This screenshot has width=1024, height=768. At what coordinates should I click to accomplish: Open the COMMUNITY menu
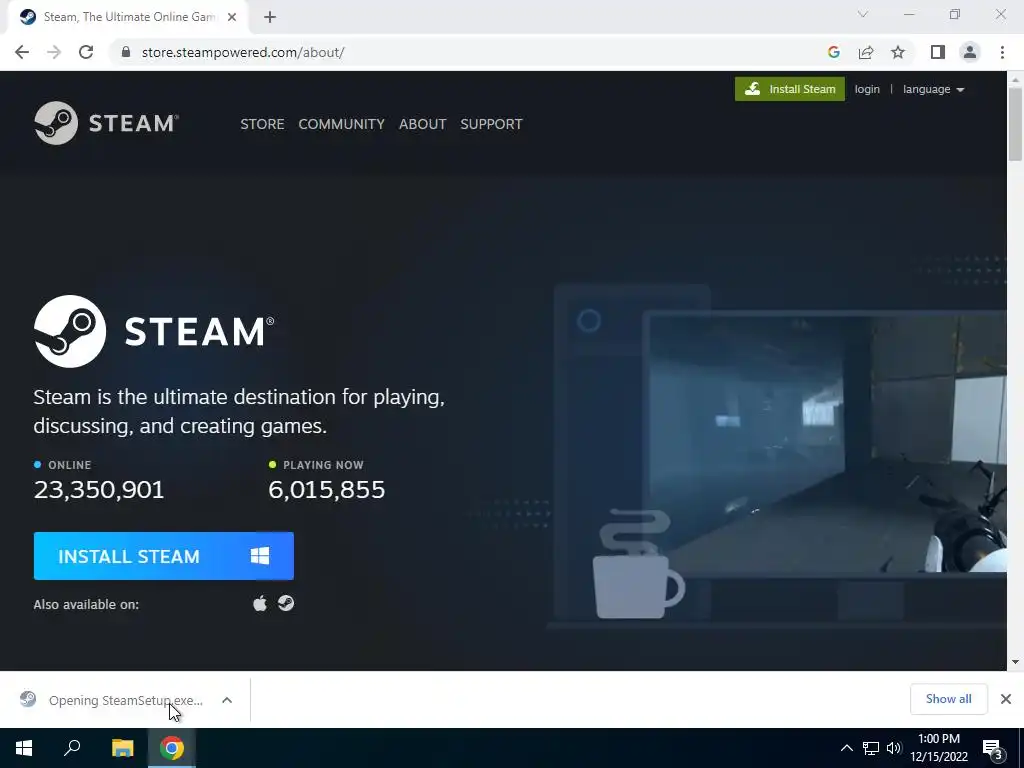tap(341, 124)
